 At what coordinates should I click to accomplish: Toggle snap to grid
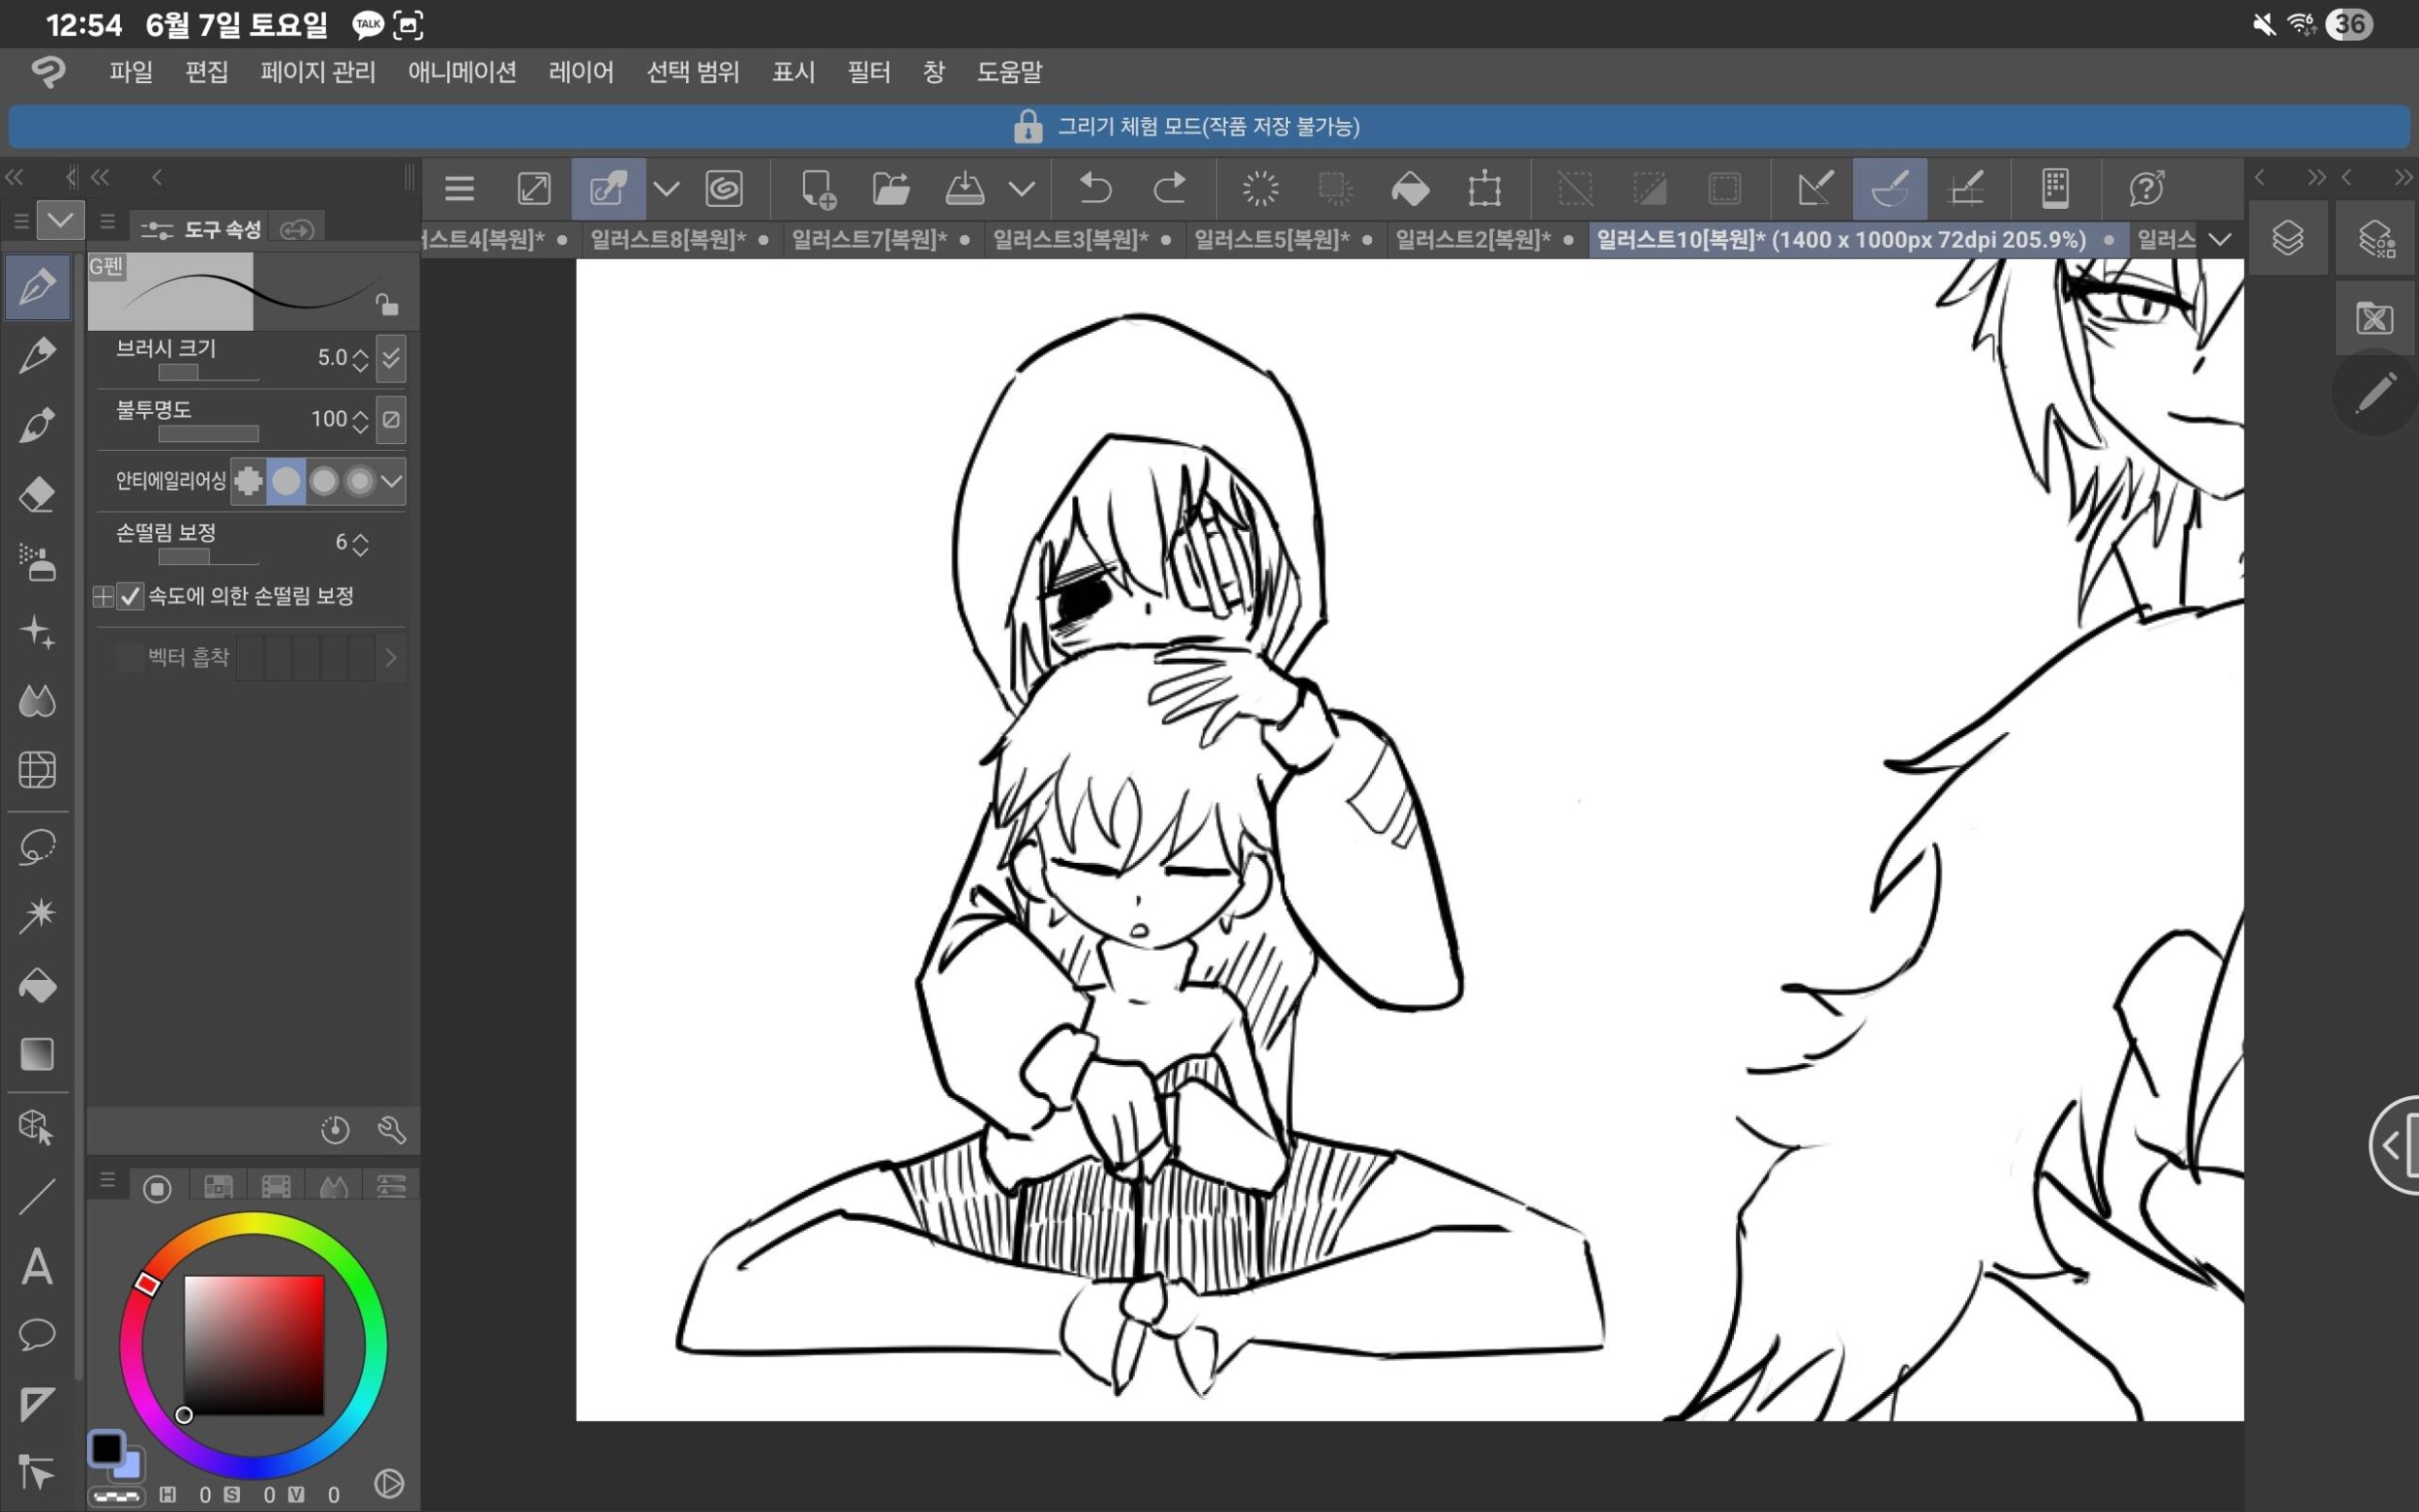point(1966,188)
